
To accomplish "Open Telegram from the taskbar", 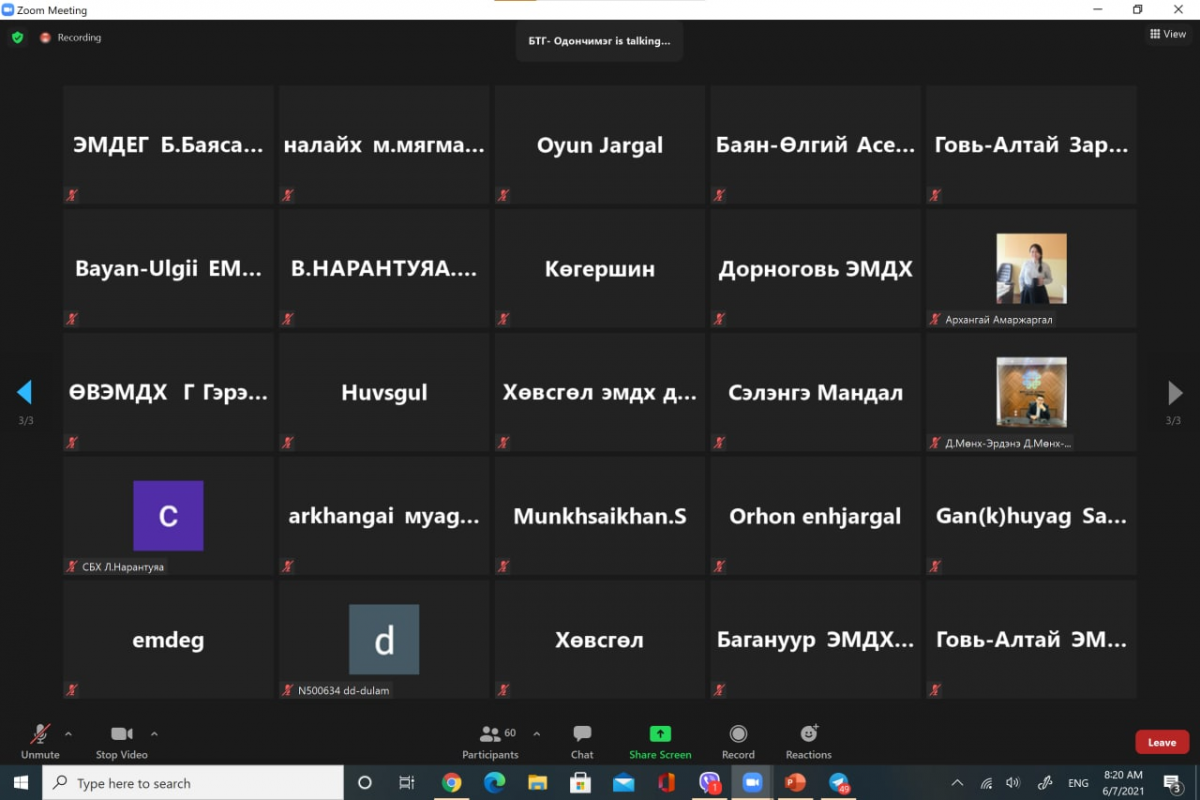I will click(x=838, y=783).
